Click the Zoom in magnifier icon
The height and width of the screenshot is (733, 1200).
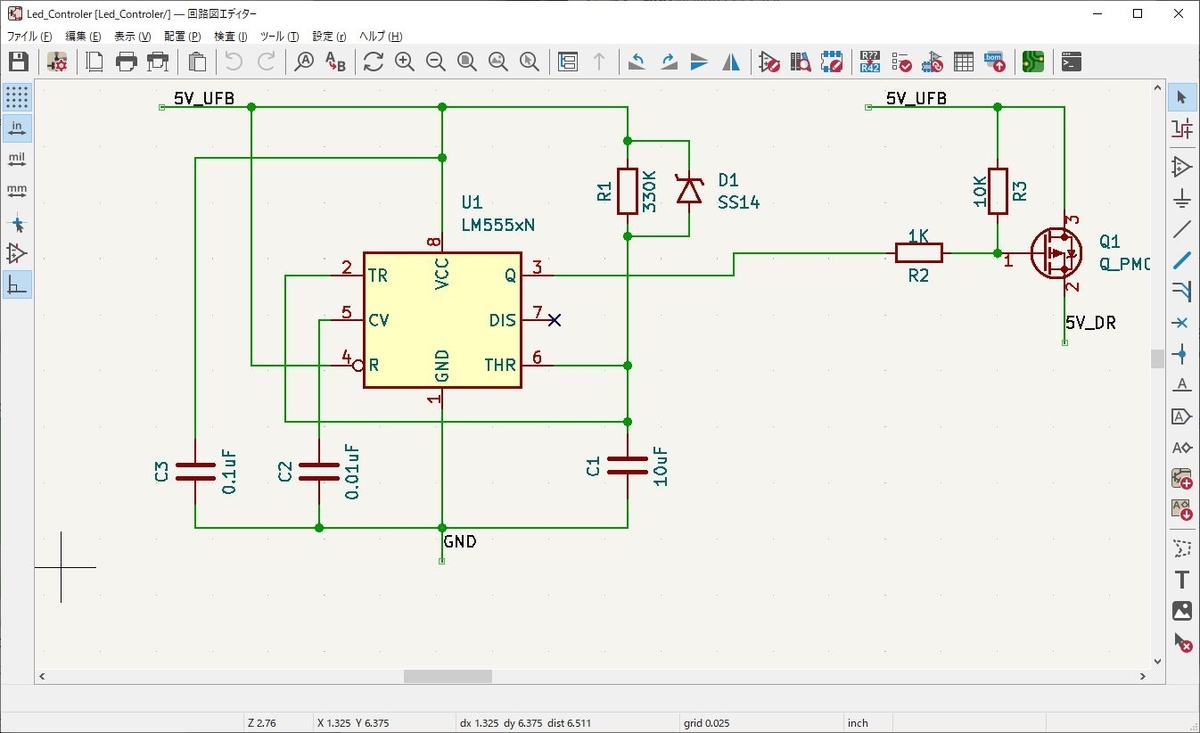pyautogui.click(x=404, y=62)
